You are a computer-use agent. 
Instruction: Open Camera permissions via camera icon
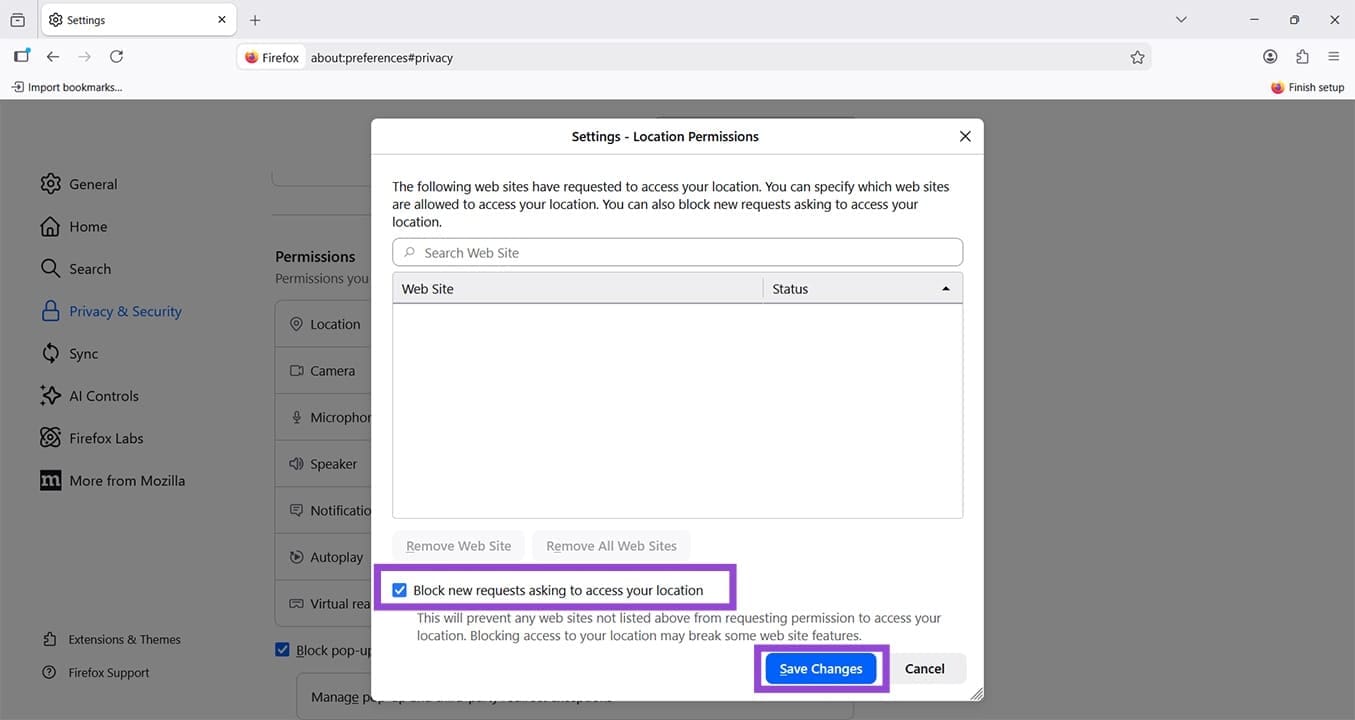(295, 370)
